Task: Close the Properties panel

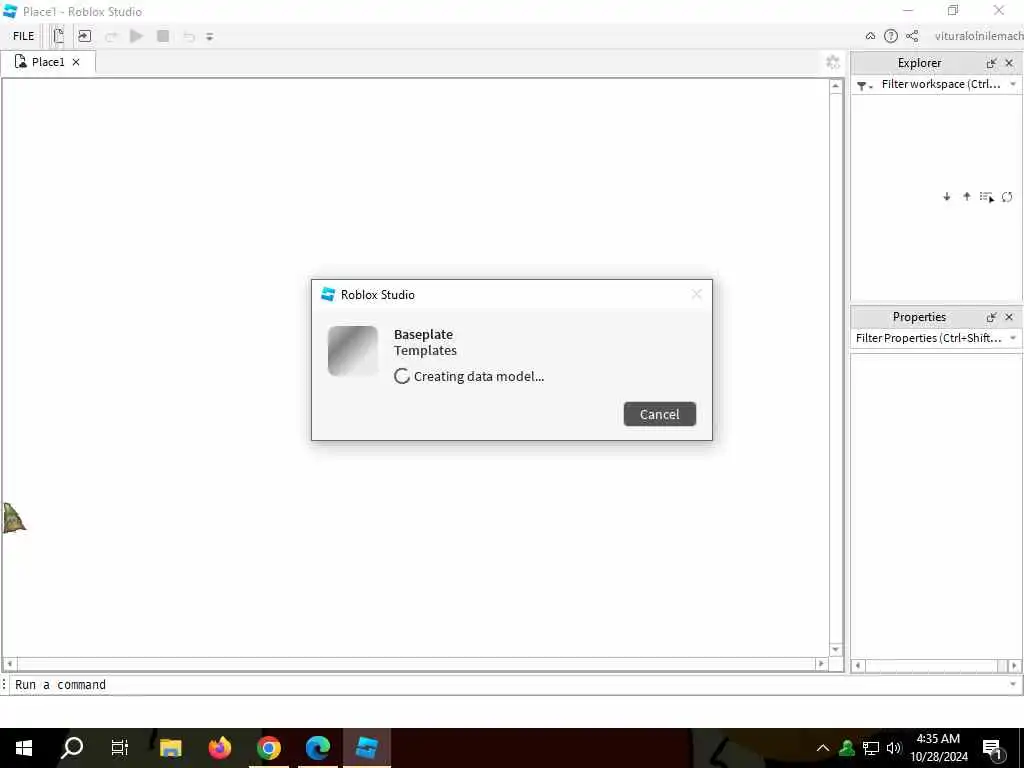Action: pos(1009,317)
